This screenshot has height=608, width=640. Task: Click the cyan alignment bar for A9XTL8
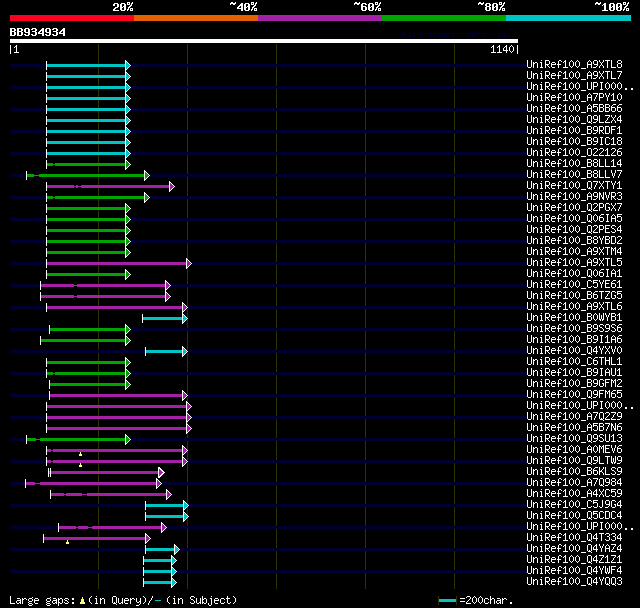pyautogui.click(x=88, y=65)
